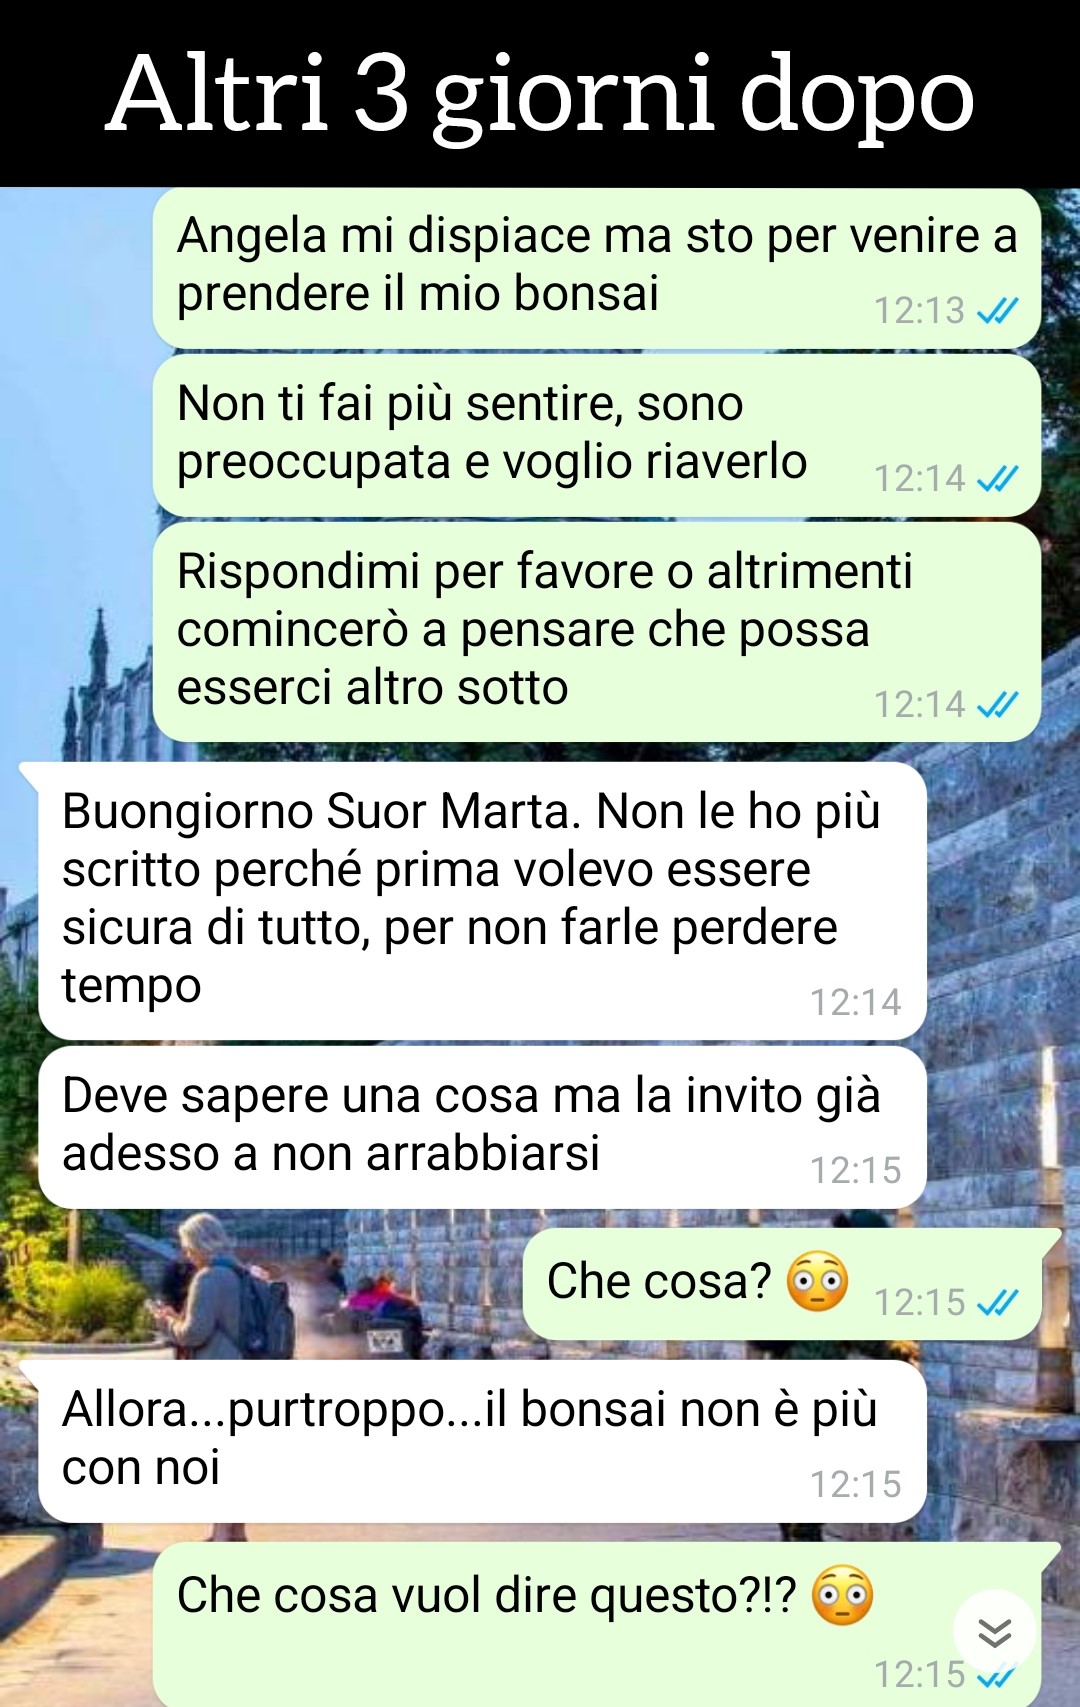Screen dimensions: 1080x1707
Task: Tap the 'Altri 3 giorni dopo' title banner
Action: point(540,93)
